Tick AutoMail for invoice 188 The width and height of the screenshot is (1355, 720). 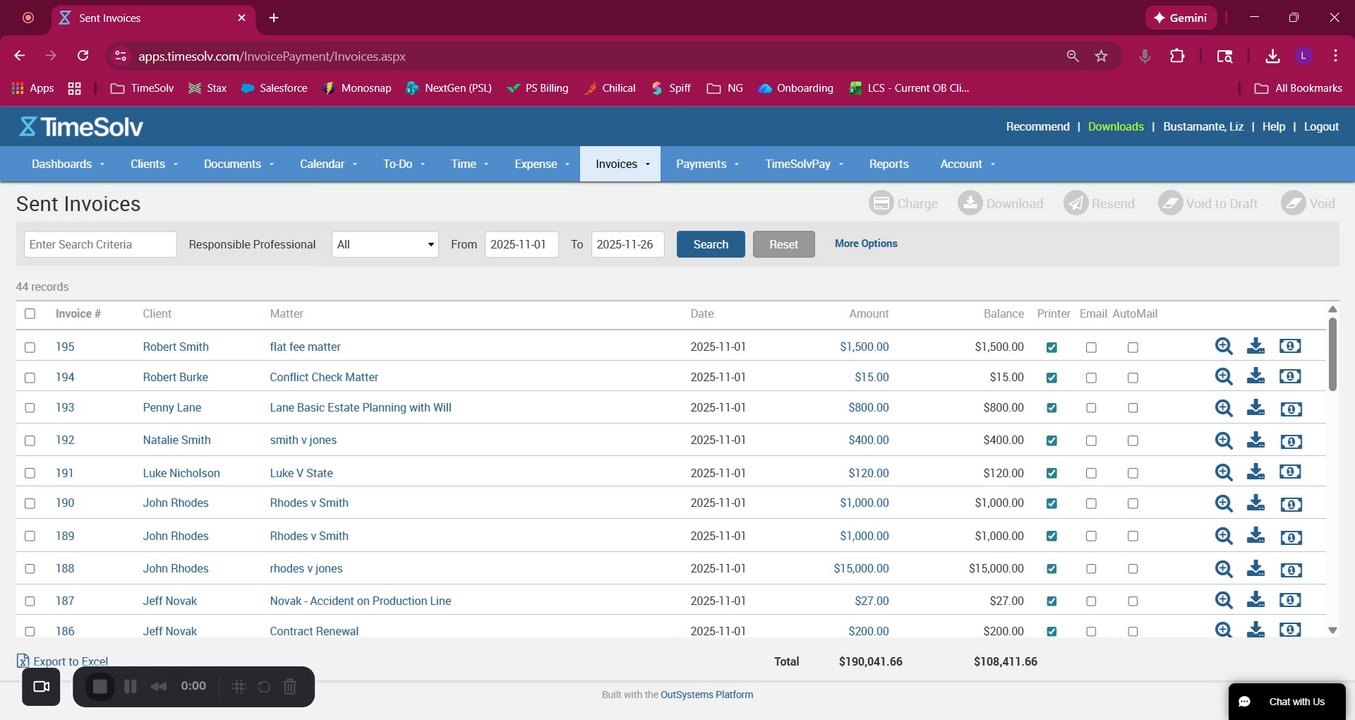coord(1133,569)
